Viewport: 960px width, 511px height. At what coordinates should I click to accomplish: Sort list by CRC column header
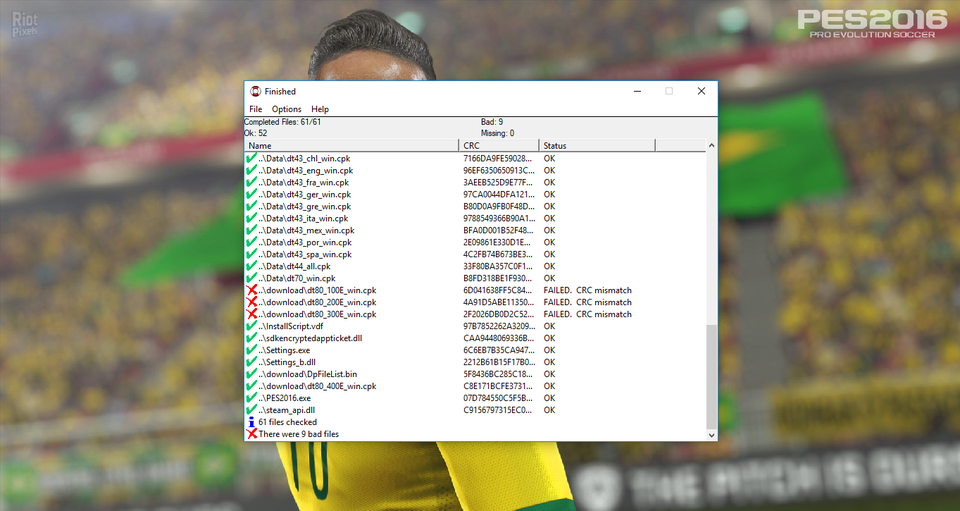click(499, 146)
